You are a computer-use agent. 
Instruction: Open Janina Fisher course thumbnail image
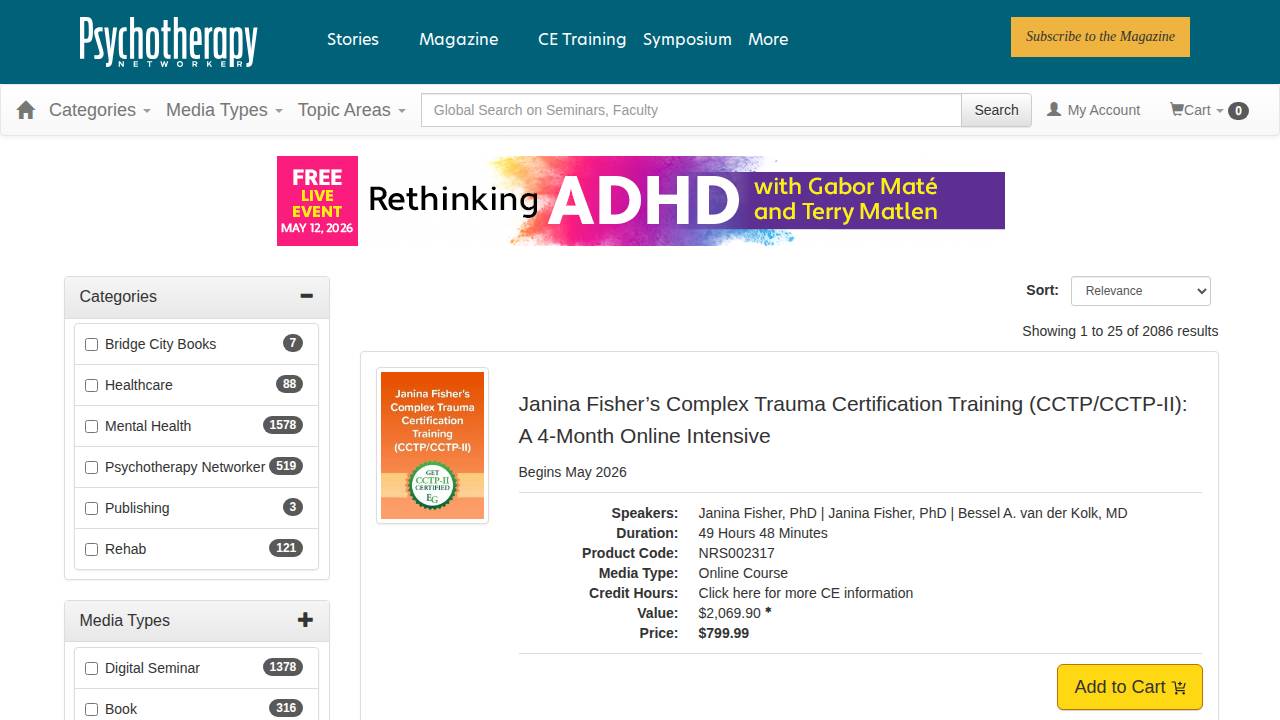(x=432, y=445)
